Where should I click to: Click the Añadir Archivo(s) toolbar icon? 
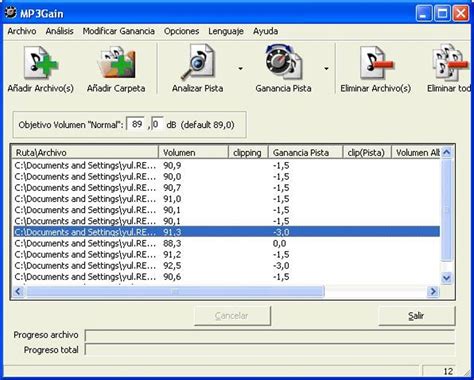pyautogui.click(x=41, y=63)
